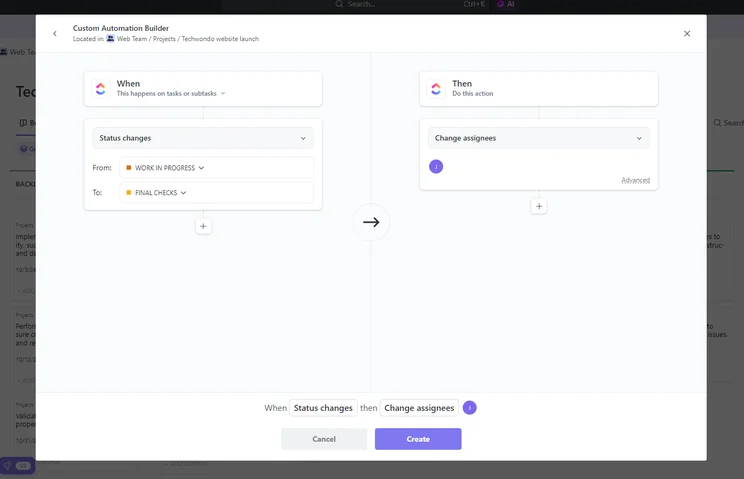Expand 'This happens on tasks or subtasks' dropdown

point(171,93)
